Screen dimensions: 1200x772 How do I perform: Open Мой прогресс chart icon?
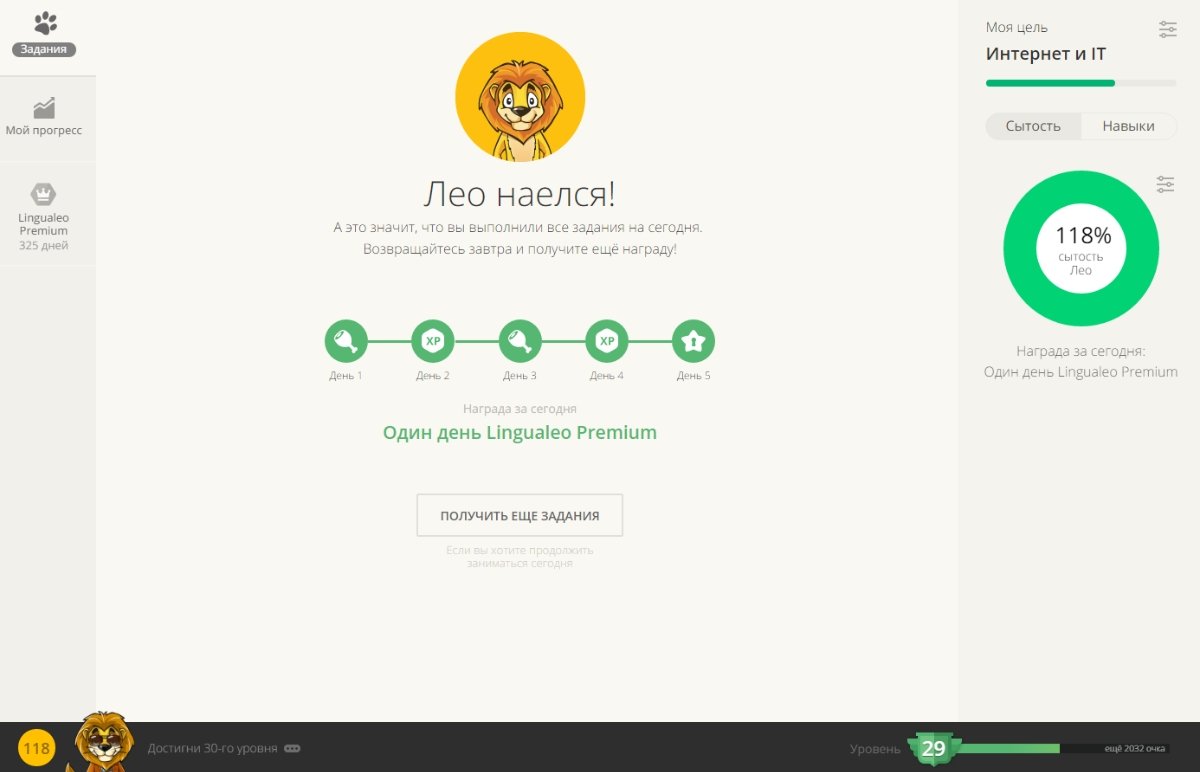tap(44, 107)
